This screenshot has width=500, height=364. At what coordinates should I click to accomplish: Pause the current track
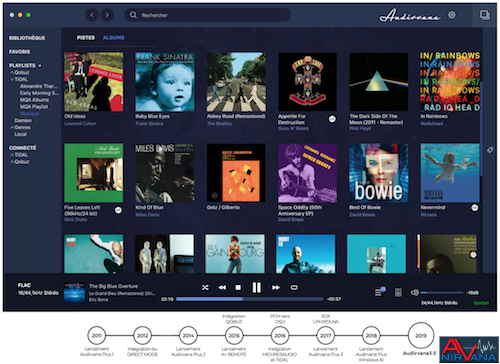pos(256,287)
